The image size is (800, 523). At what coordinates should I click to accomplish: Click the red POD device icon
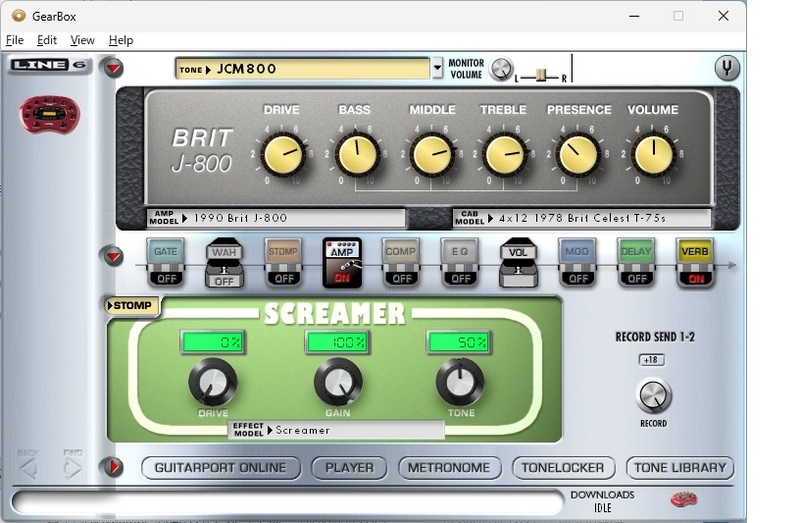pyautogui.click(x=49, y=113)
